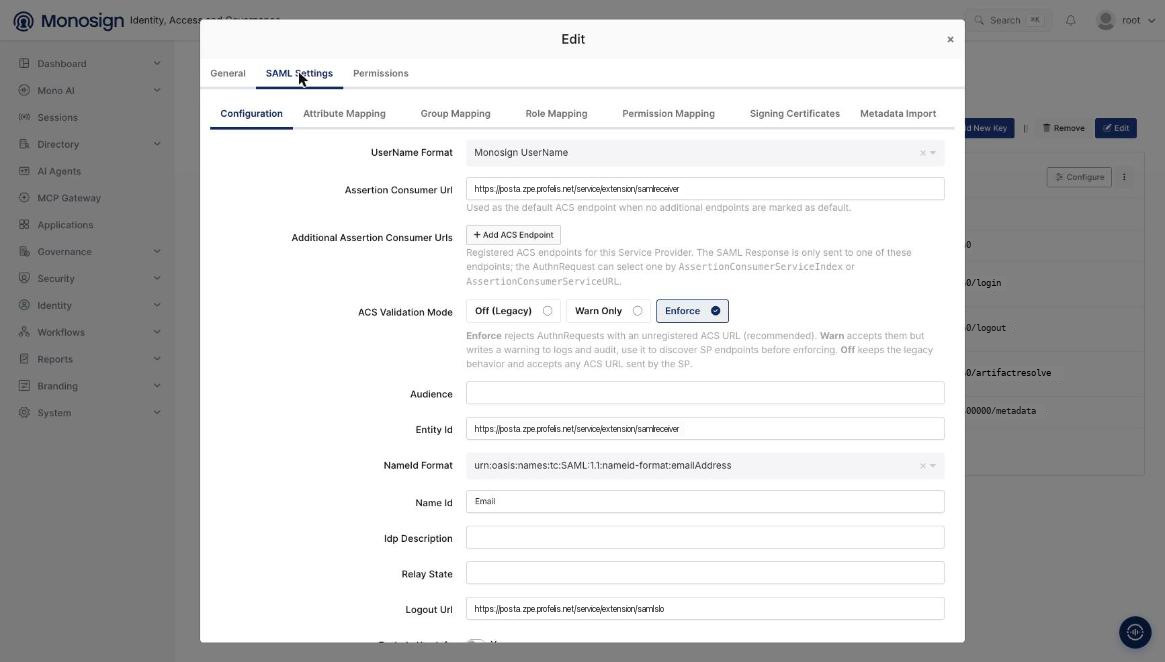Clear the NameId Format selection
Screen dimensions: 1165x662
923,466
